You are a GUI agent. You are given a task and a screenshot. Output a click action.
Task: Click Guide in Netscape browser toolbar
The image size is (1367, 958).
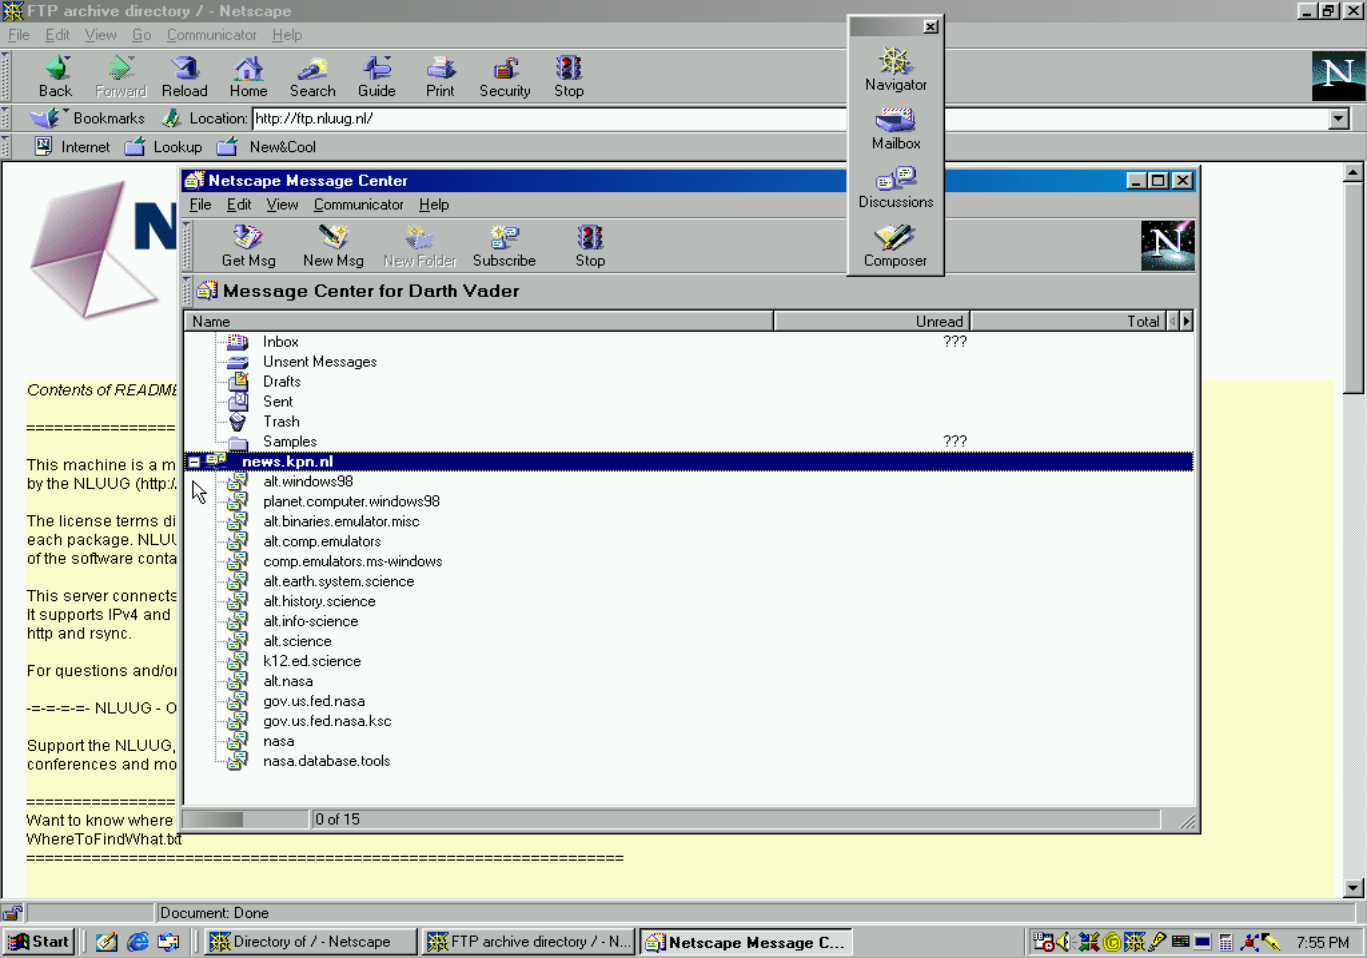377,76
